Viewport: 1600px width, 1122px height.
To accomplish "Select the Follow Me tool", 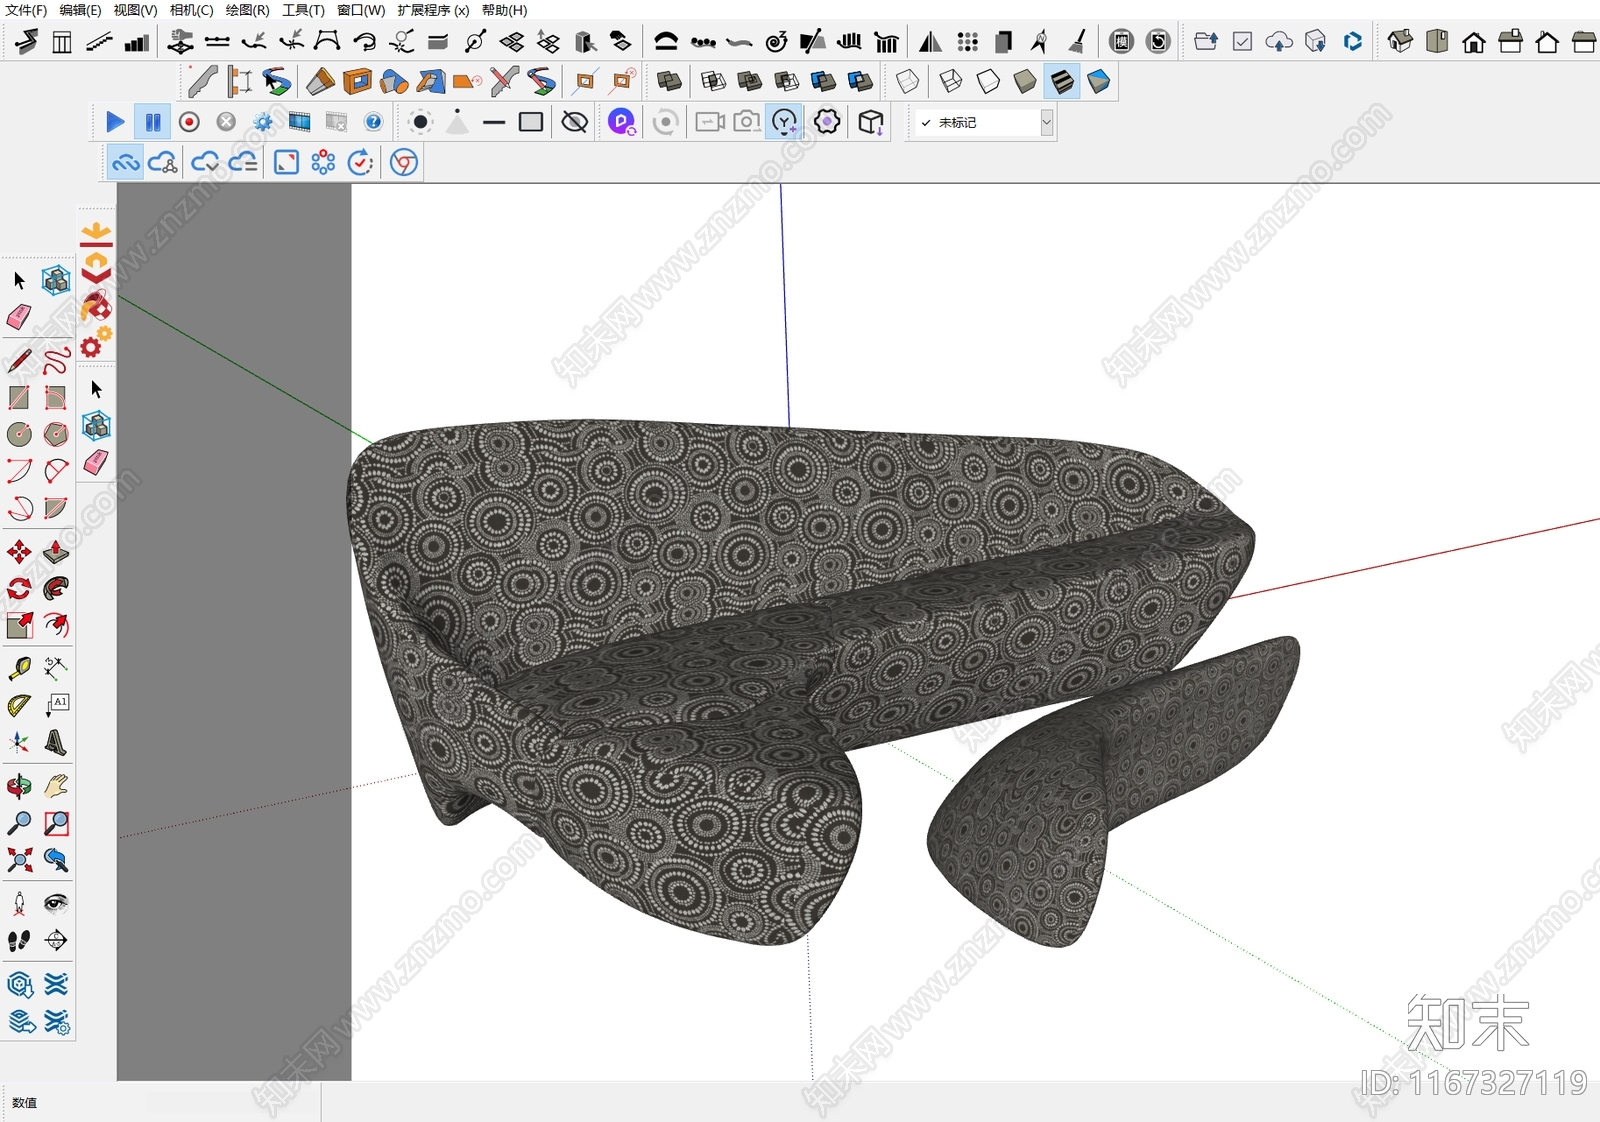I will click(56, 589).
